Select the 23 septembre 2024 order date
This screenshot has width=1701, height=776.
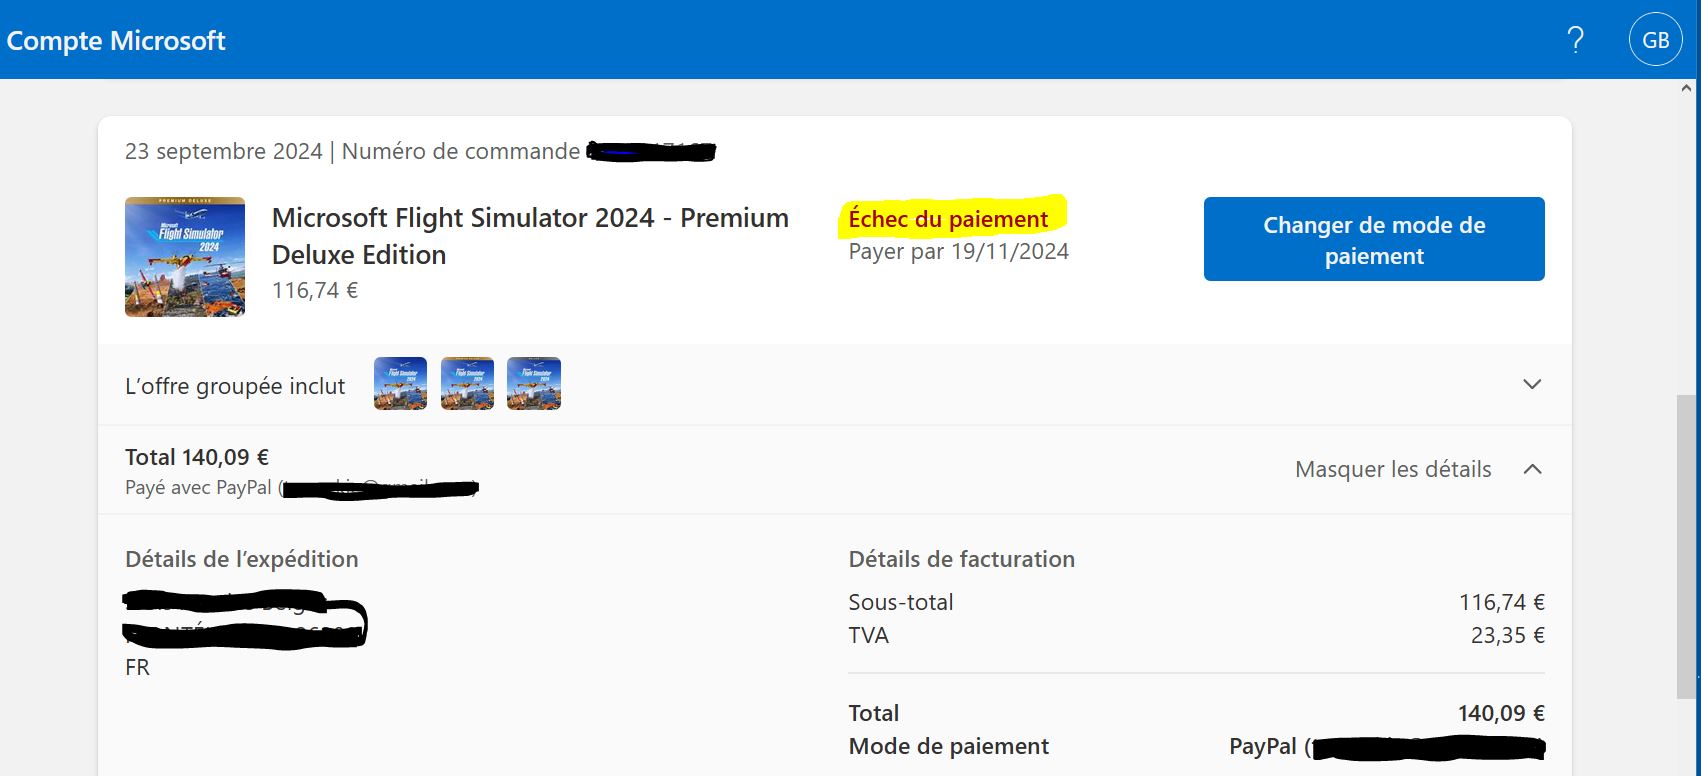(x=224, y=151)
